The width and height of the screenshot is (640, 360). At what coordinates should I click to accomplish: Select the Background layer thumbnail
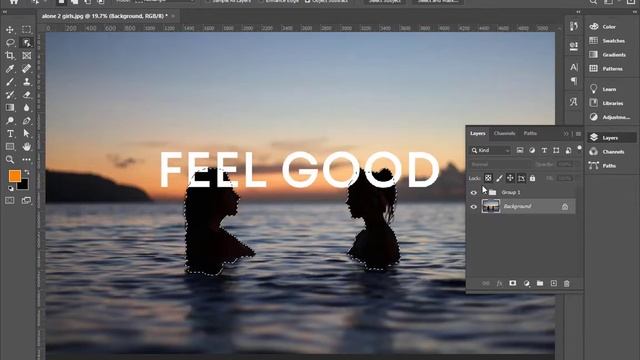point(491,206)
